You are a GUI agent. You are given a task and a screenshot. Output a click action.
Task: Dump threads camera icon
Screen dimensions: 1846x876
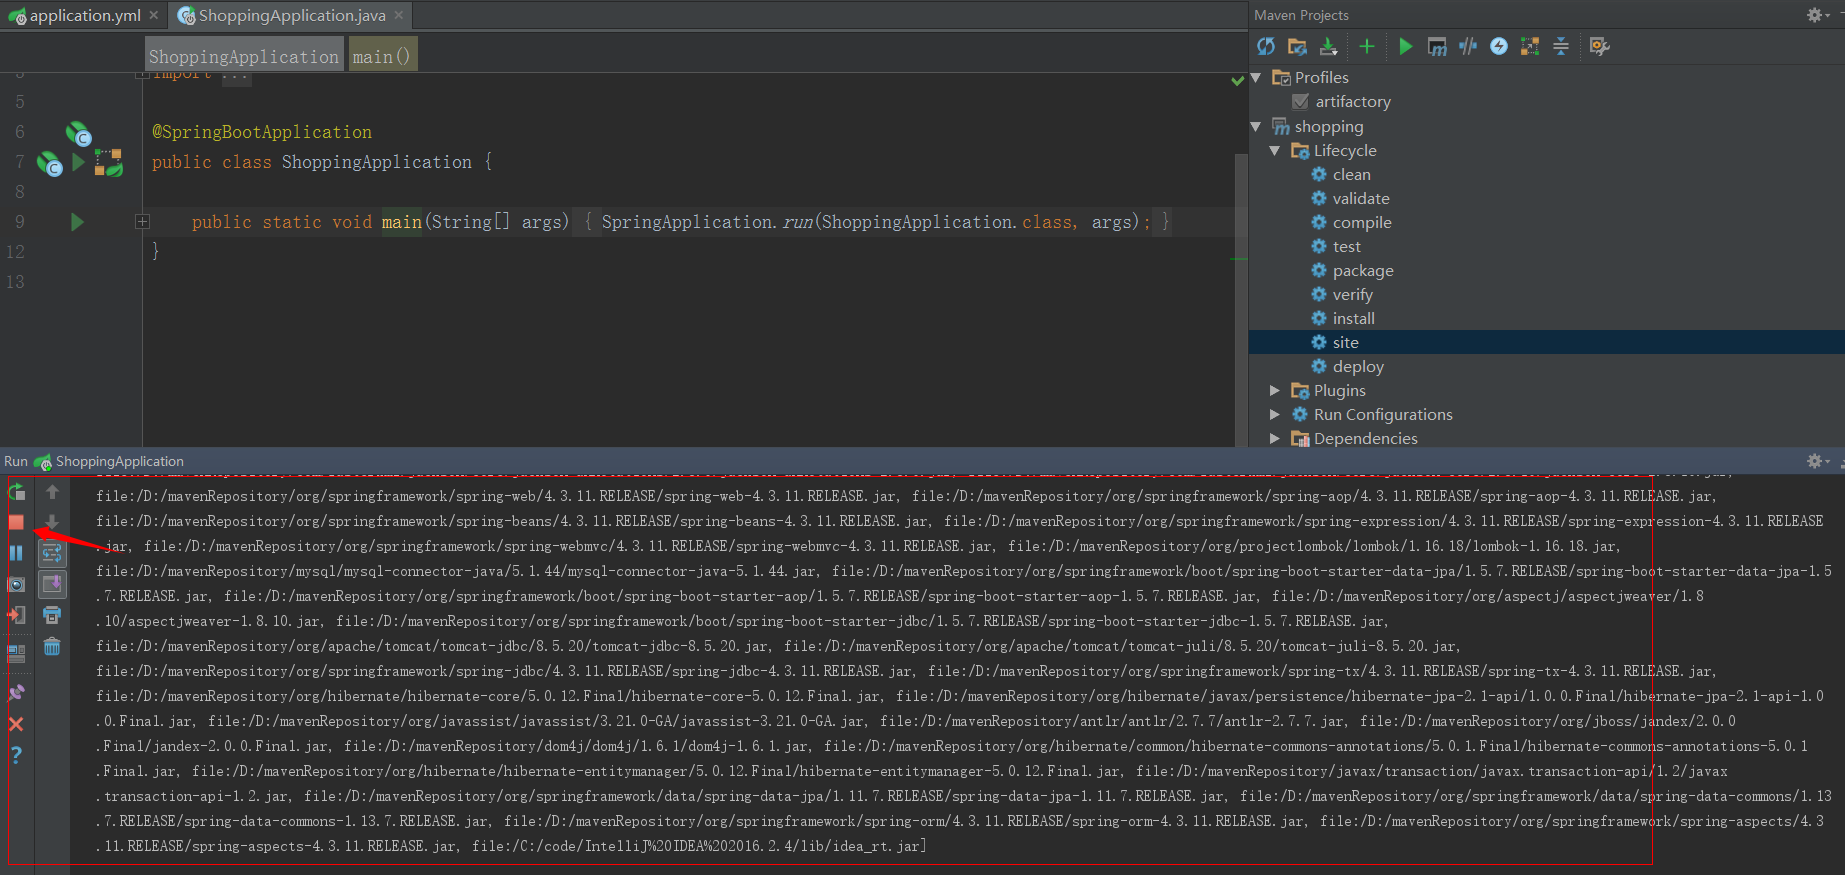coord(16,584)
